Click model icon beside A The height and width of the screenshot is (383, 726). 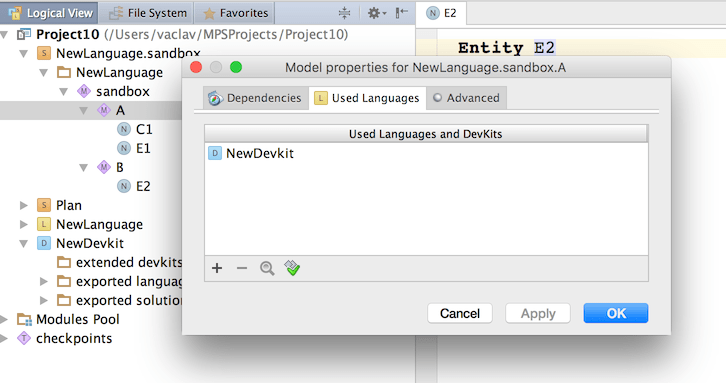104,110
